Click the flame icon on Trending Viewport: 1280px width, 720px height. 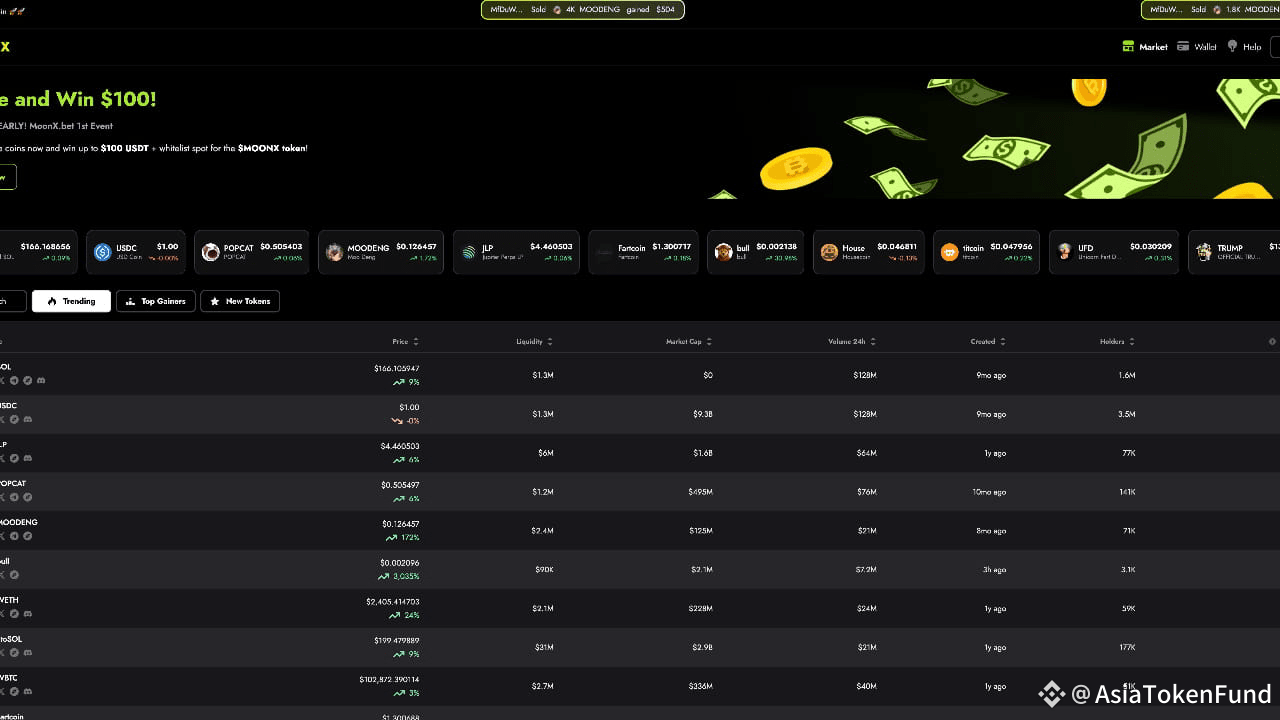pyautogui.click(x=52, y=301)
